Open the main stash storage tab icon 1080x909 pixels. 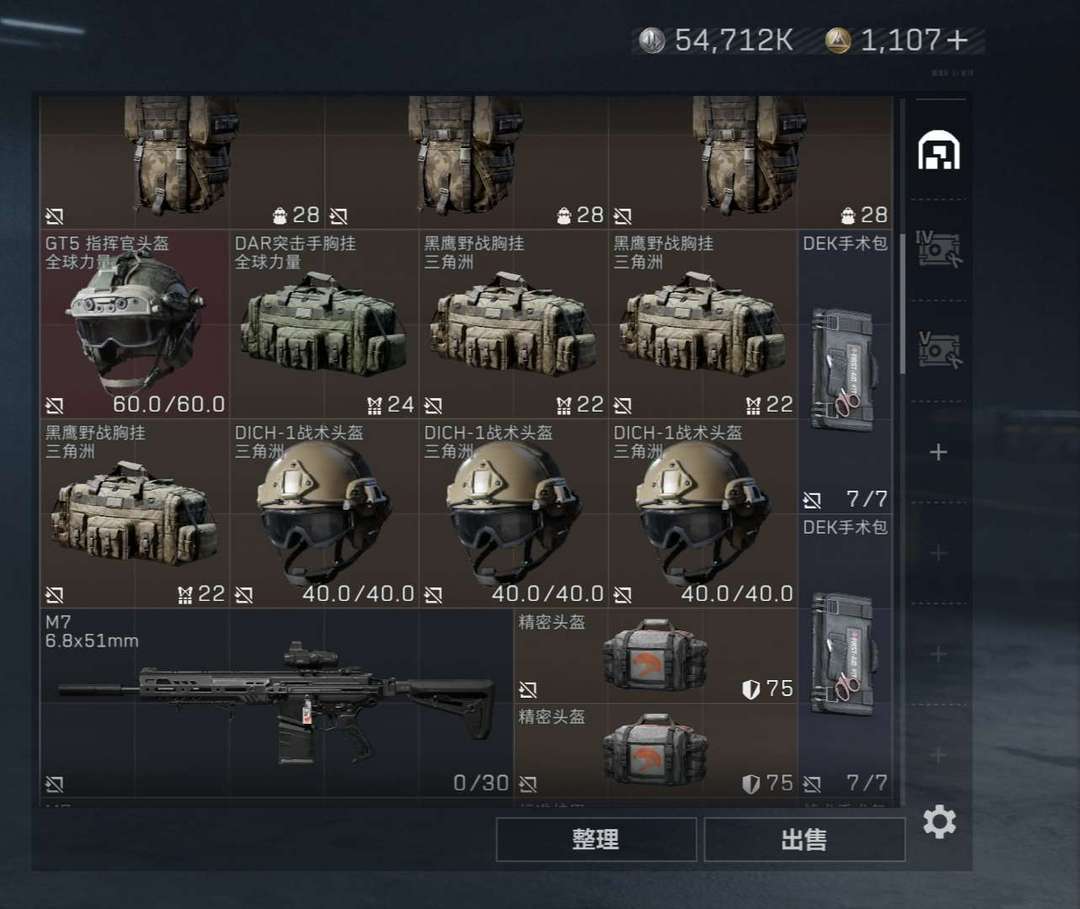pyautogui.click(x=939, y=150)
